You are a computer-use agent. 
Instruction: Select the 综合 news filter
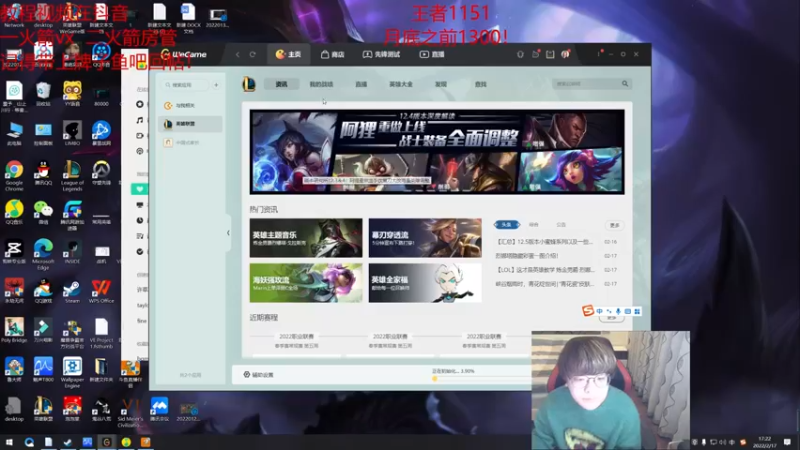point(534,224)
